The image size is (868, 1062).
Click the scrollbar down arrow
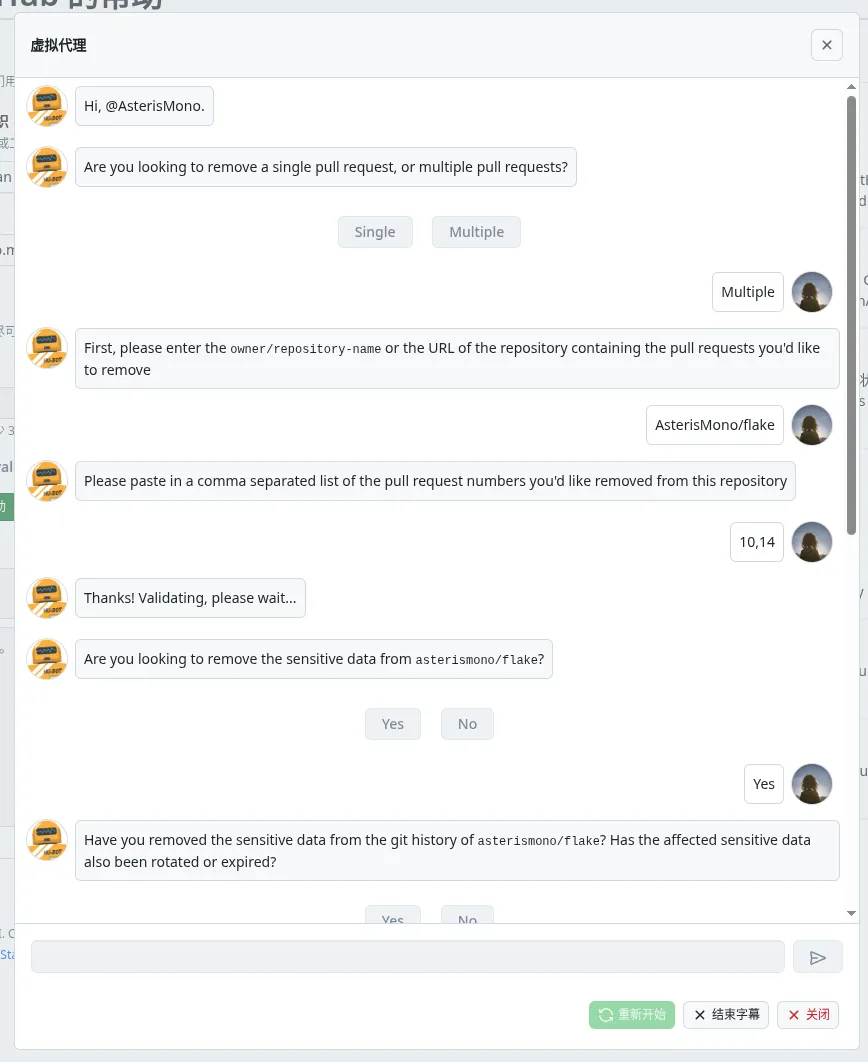[x=852, y=913]
